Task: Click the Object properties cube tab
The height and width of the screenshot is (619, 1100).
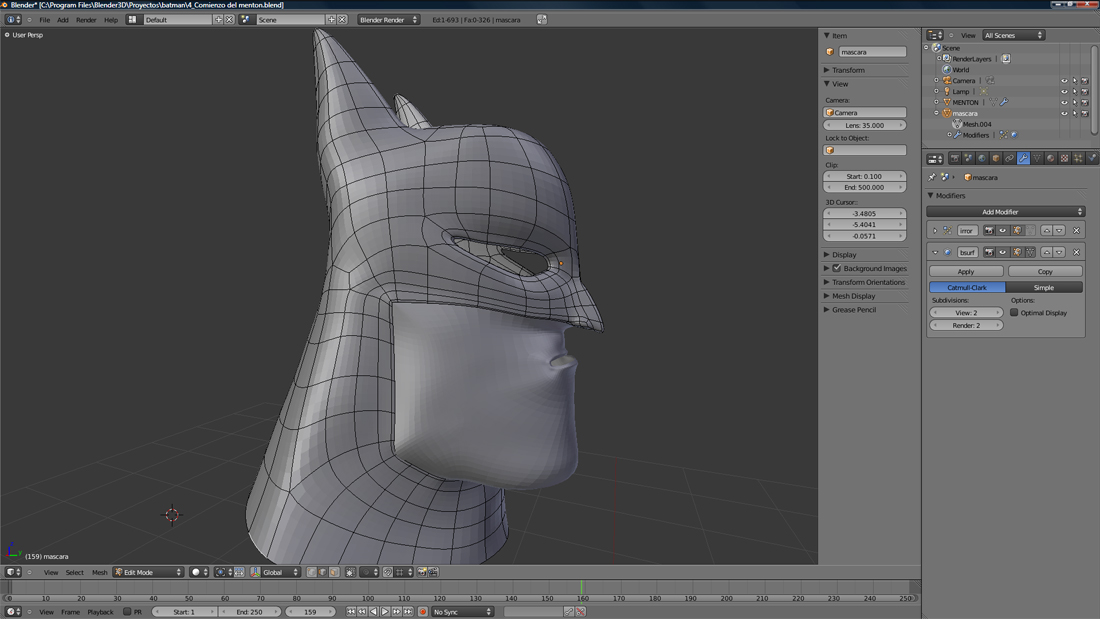Action: point(995,158)
